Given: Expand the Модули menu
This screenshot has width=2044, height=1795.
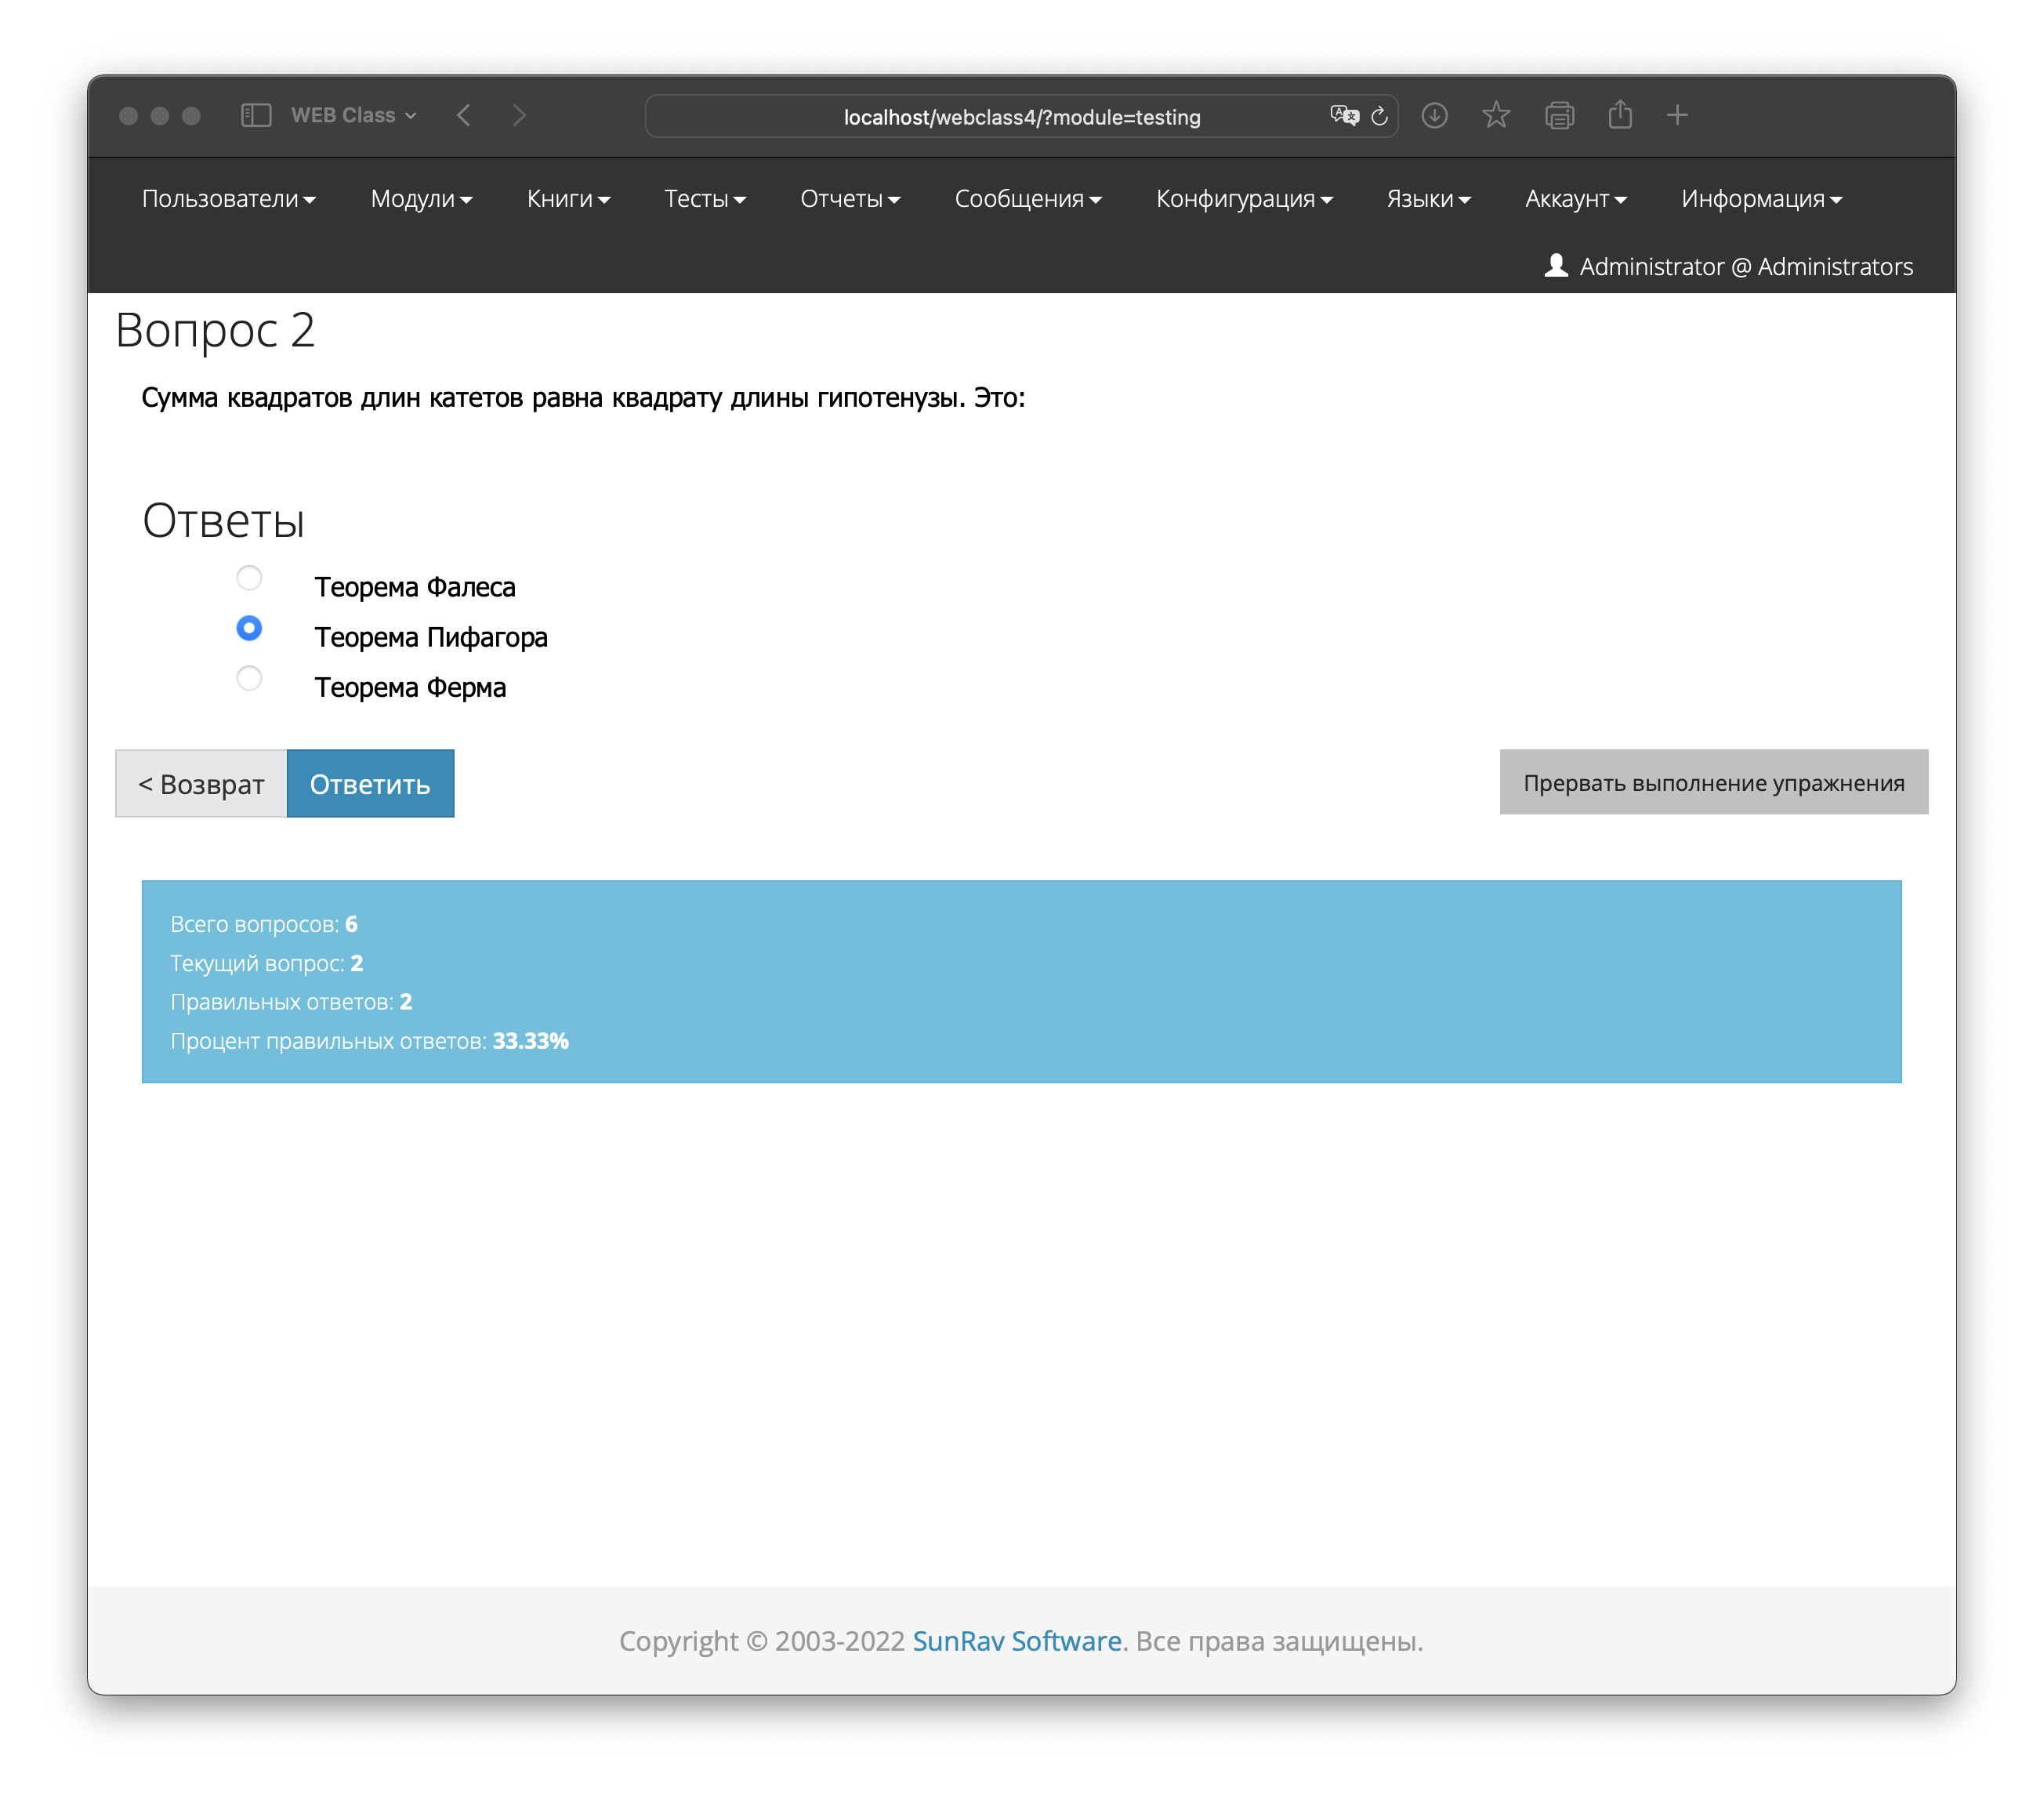Looking at the screenshot, I should pyautogui.click(x=421, y=199).
